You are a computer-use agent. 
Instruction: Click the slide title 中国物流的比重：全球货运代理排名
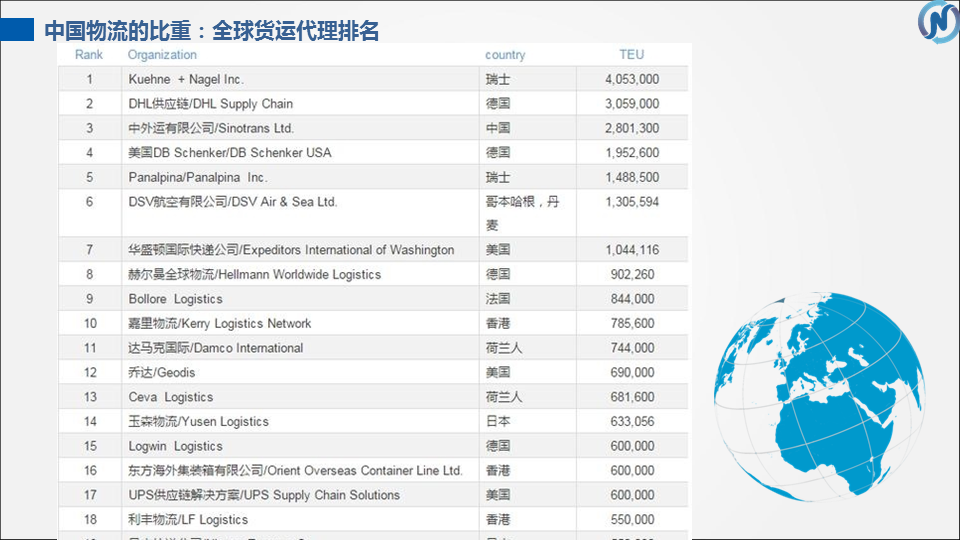click(211, 31)
